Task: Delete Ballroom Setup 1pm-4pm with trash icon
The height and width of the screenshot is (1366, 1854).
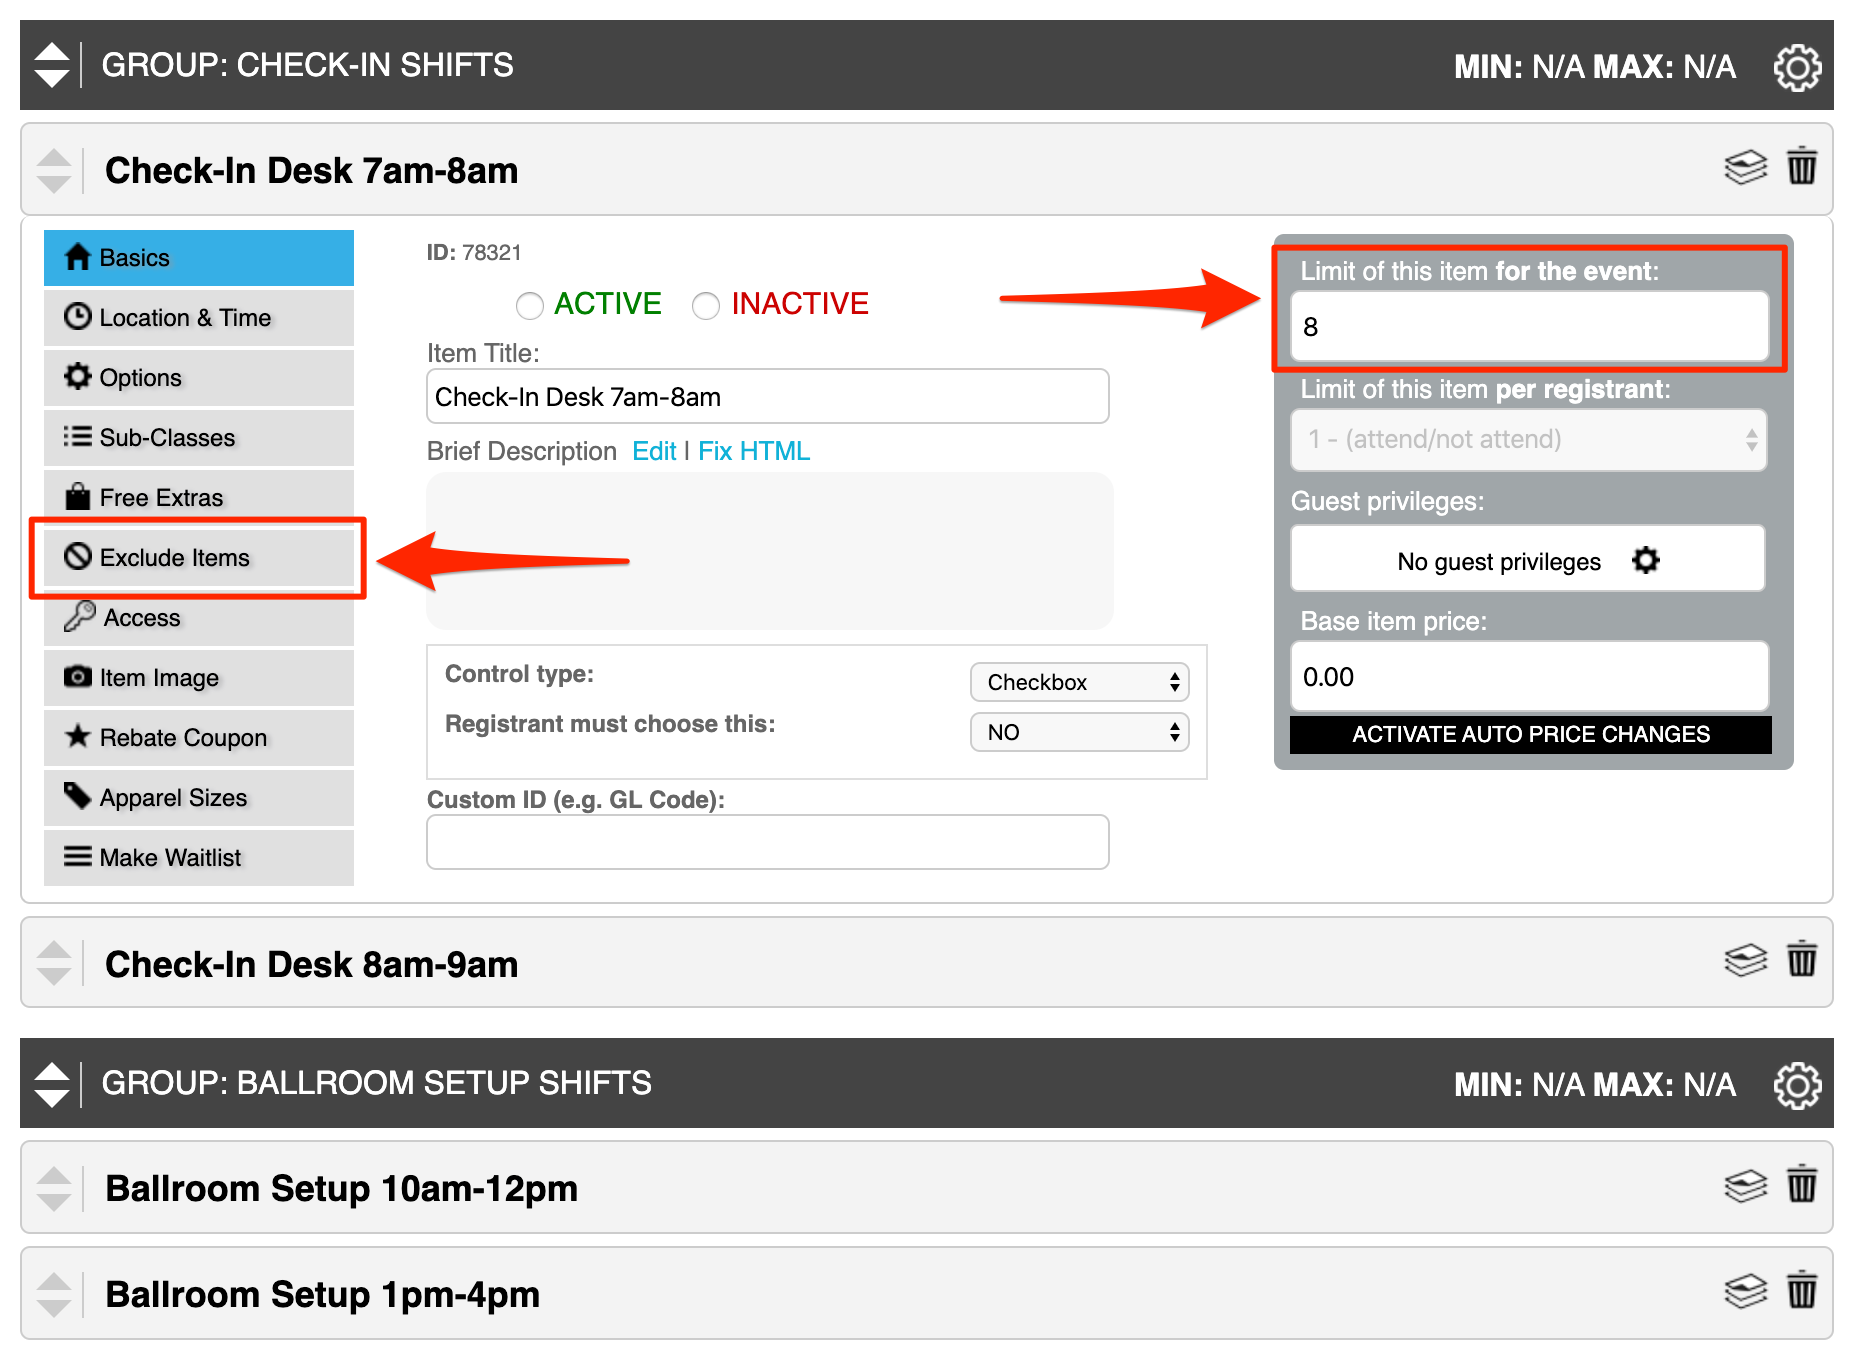Action: point(1802,1290)
